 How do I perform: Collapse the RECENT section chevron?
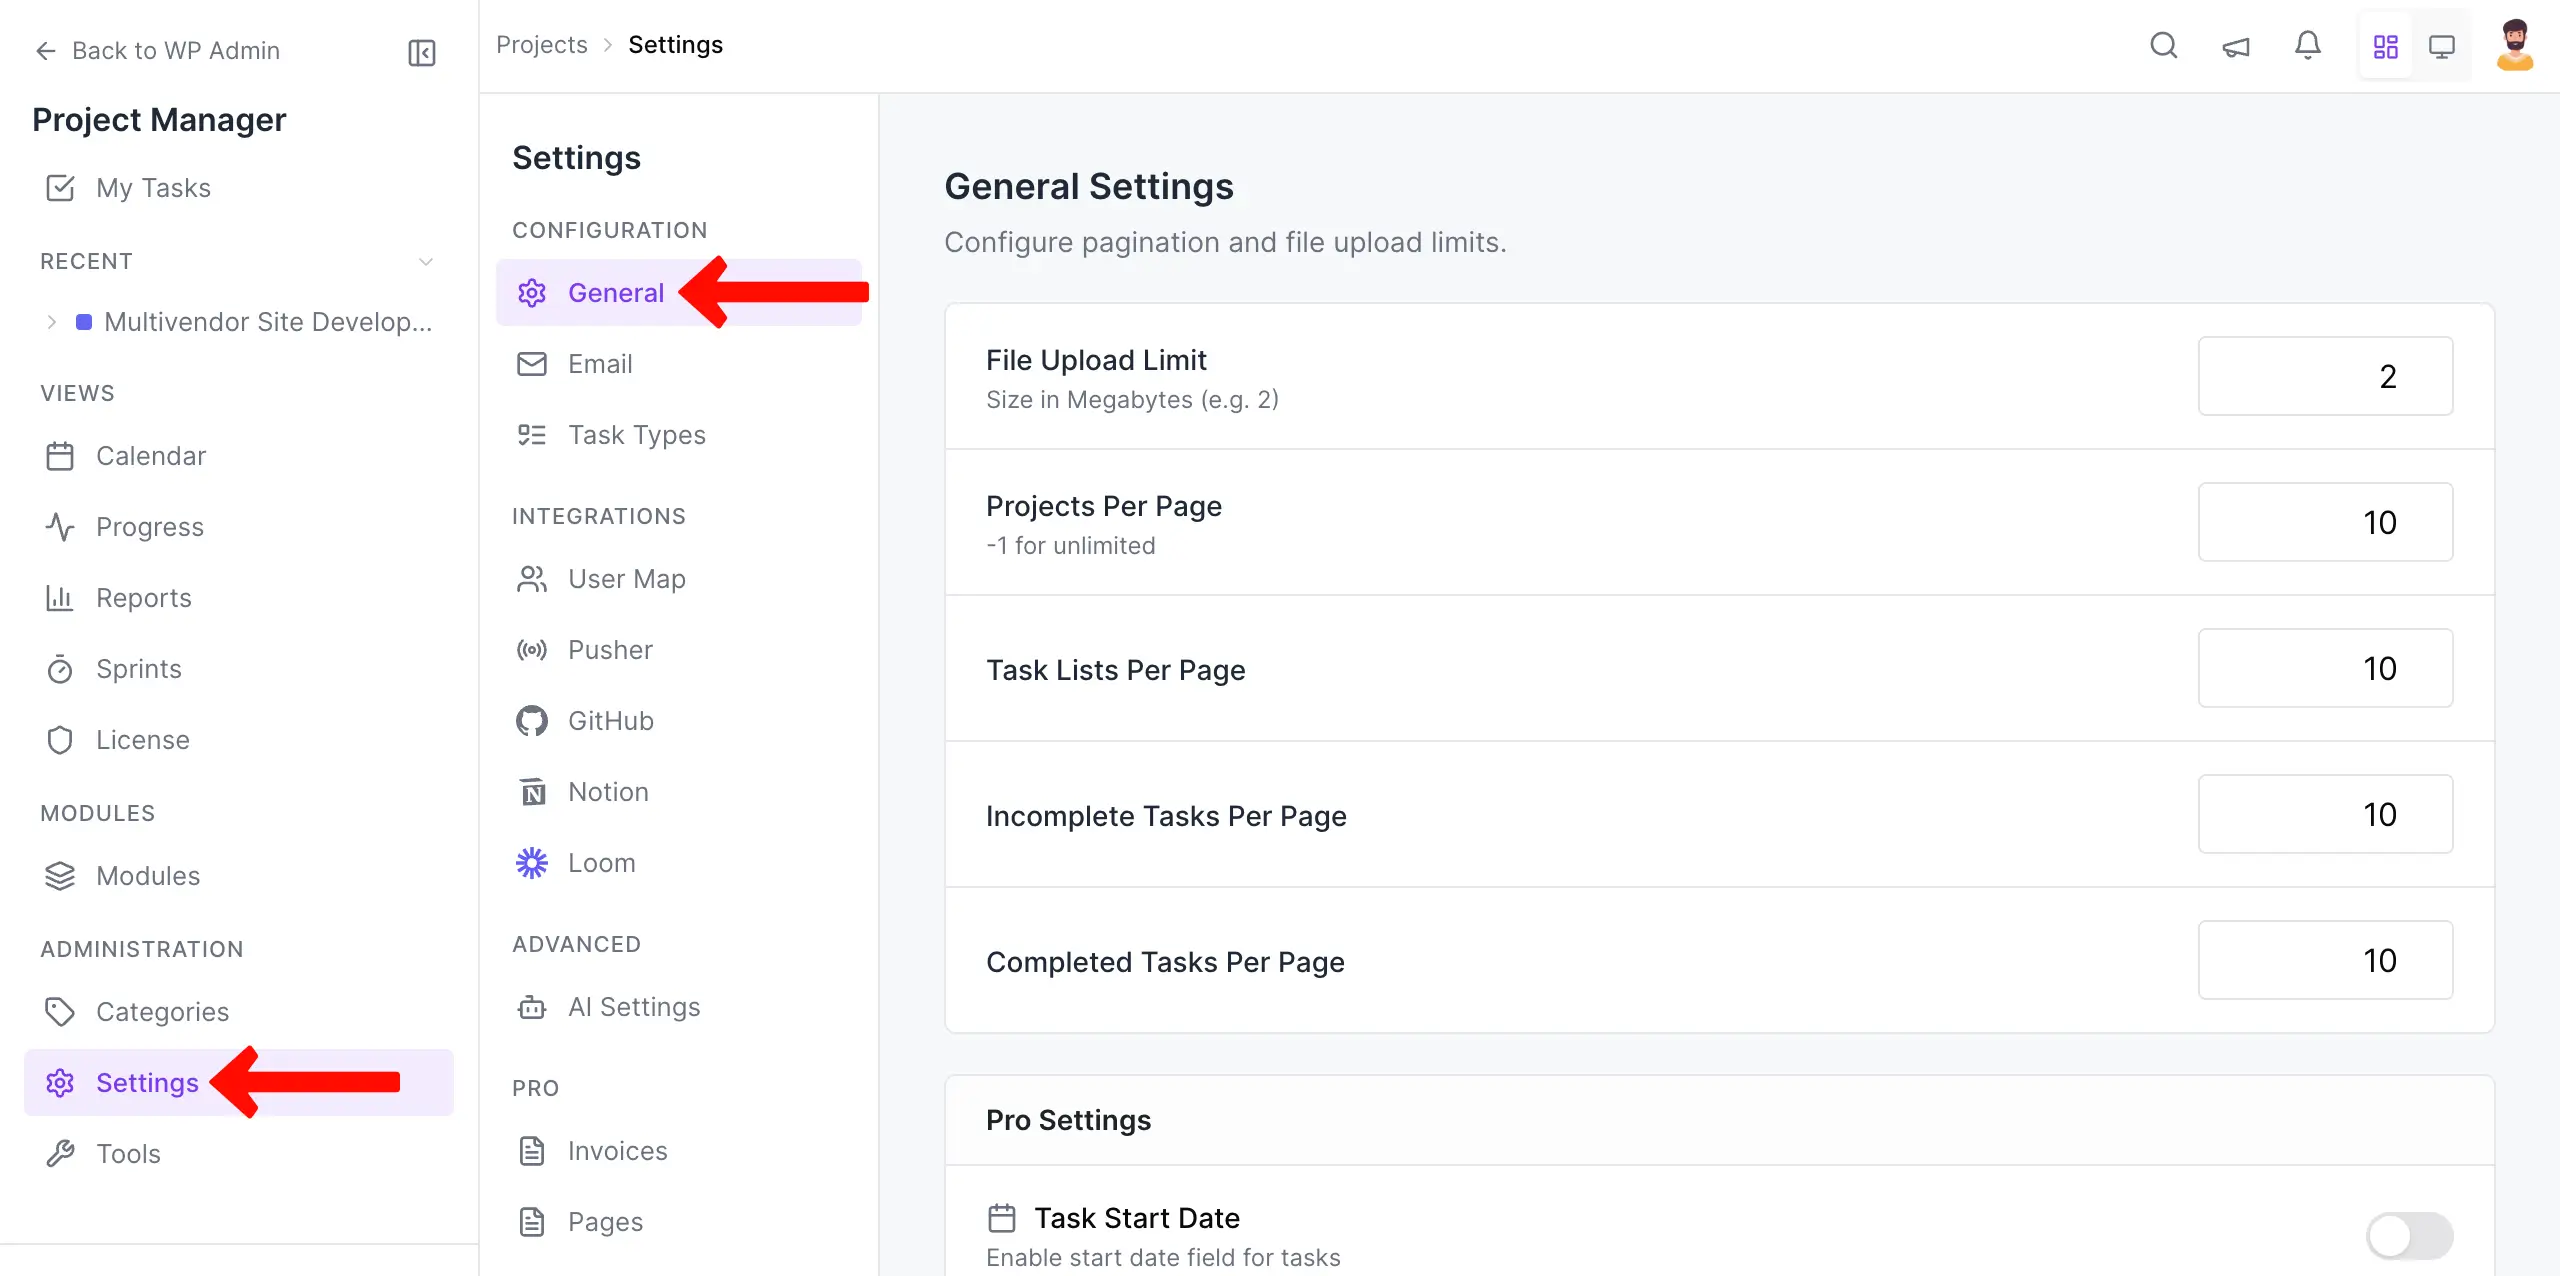[x=425, y=261]
